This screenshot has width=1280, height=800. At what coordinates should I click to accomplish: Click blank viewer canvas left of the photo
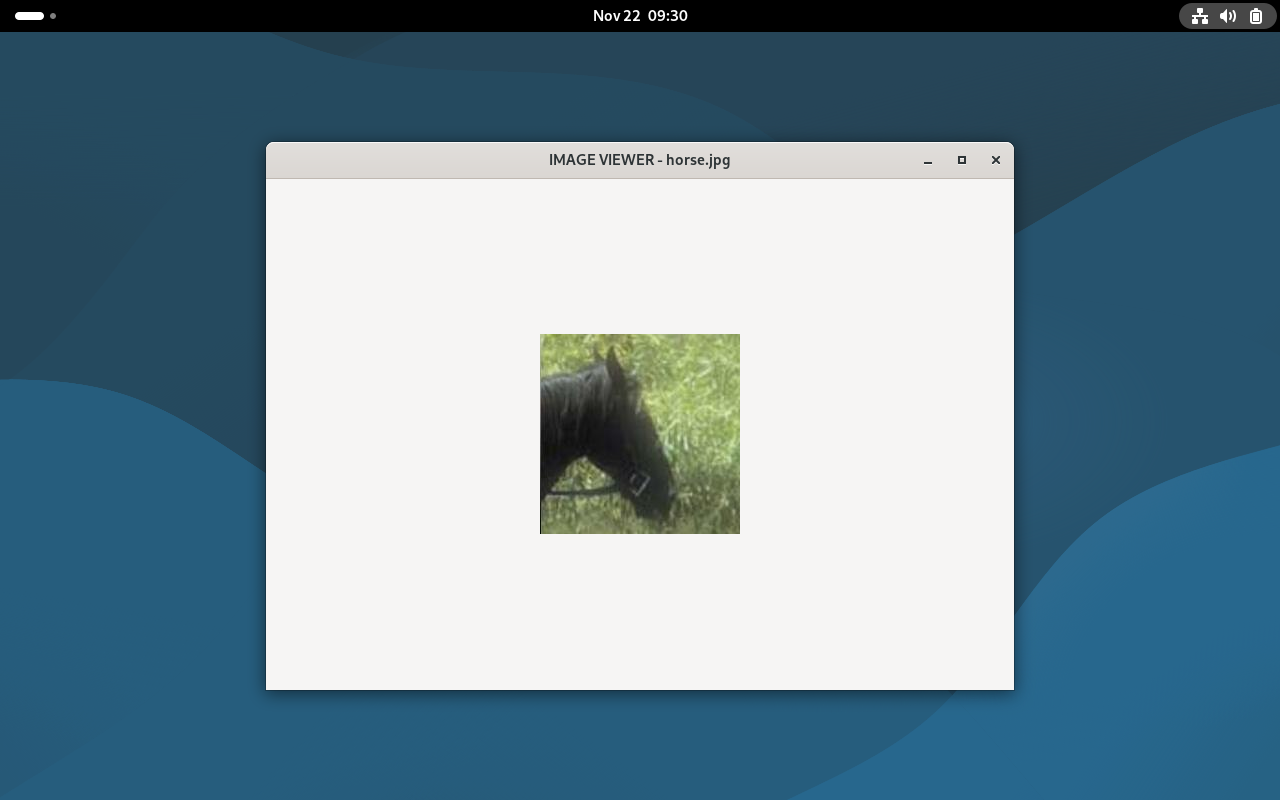click(400, 434)
